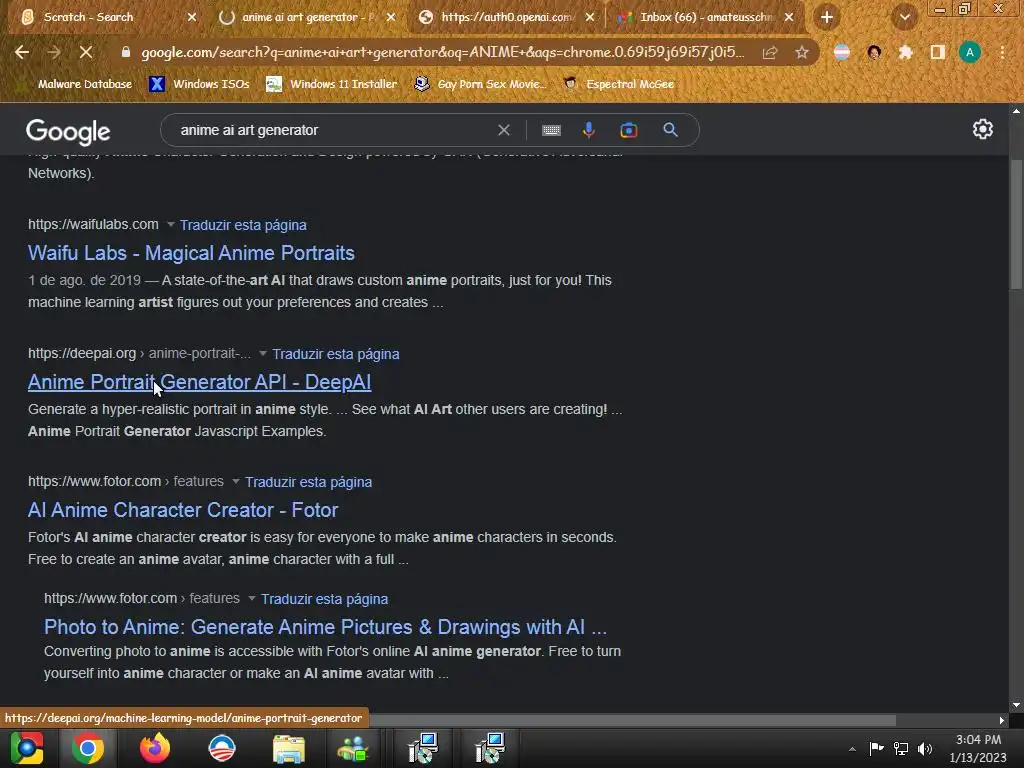Open the volume speaker tray icon

pos(925,748)
